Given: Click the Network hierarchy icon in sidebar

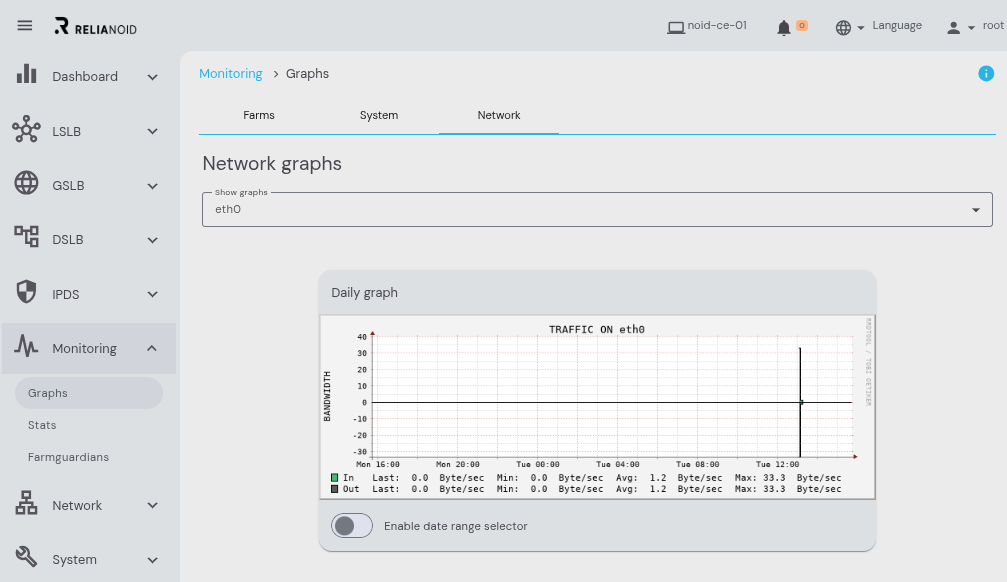Looking at the screenshot, I should pyautogui.click(x=26, y=503).
